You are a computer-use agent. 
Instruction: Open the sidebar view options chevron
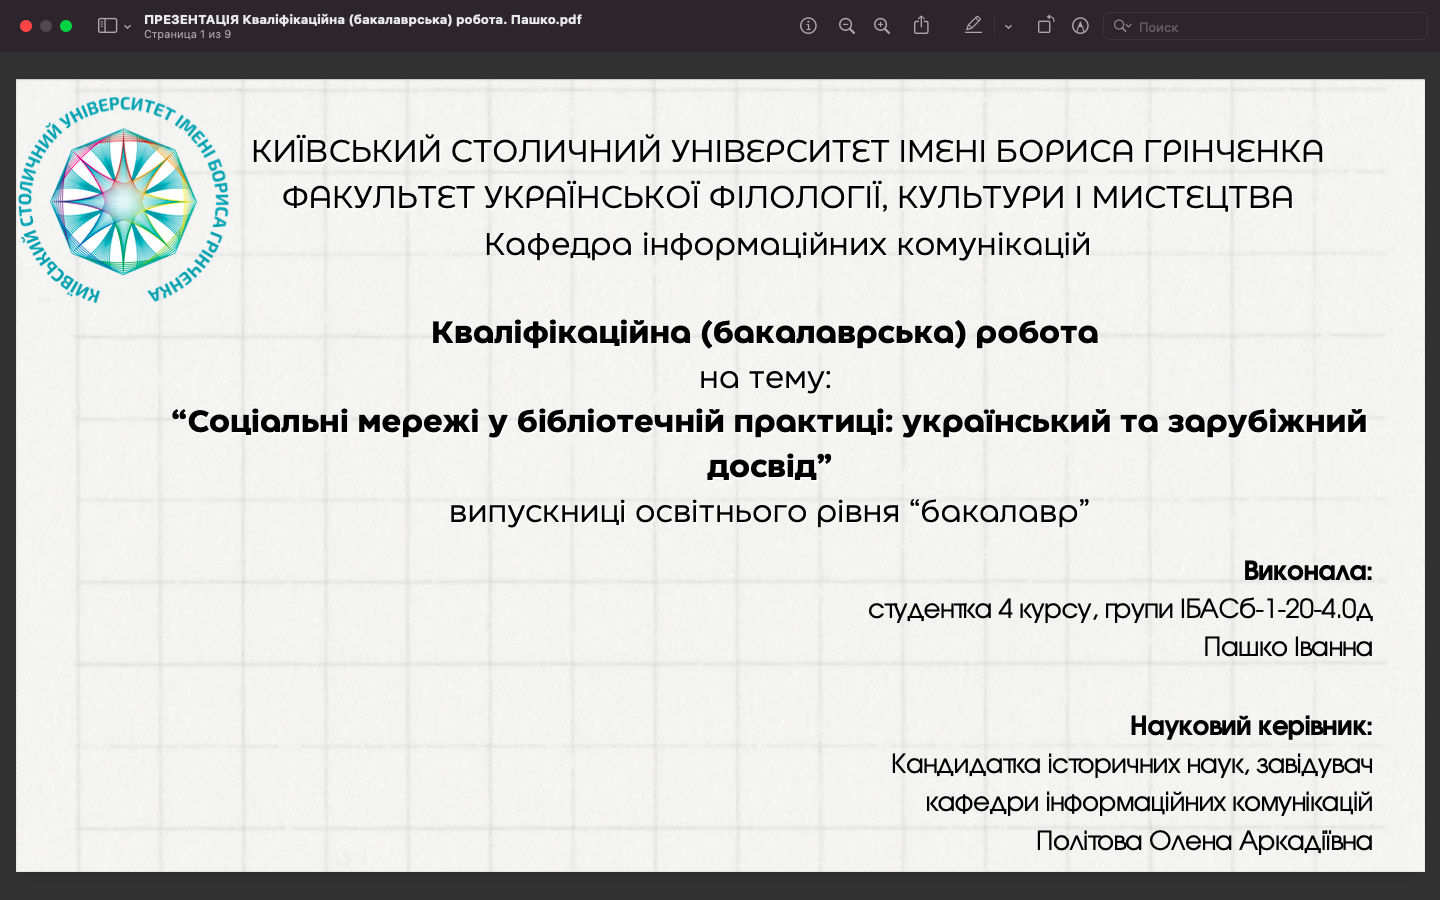(127, 27)
